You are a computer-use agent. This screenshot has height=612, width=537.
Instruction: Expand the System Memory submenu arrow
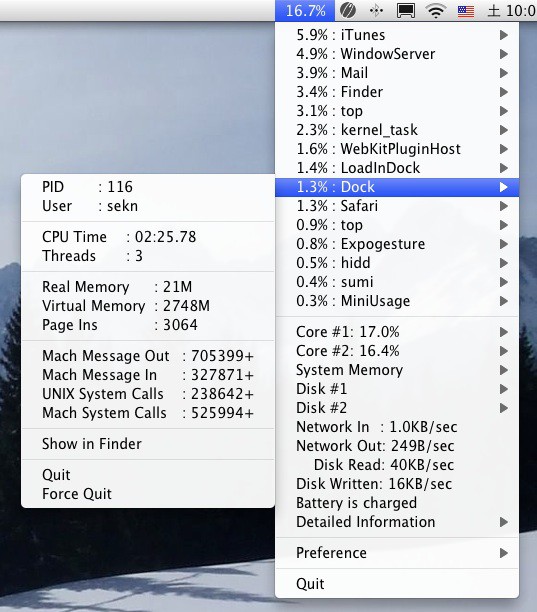pyautogui.click(x=504, y=370)
